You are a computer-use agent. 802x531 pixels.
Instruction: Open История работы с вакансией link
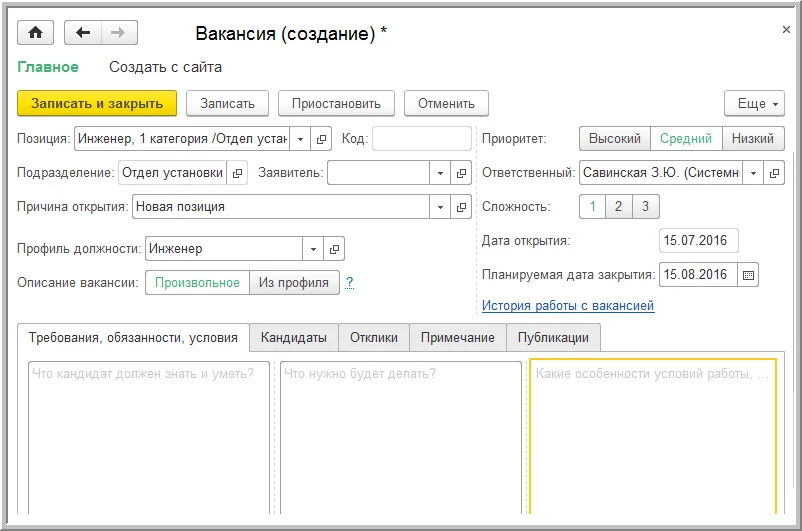pos(568,306)
